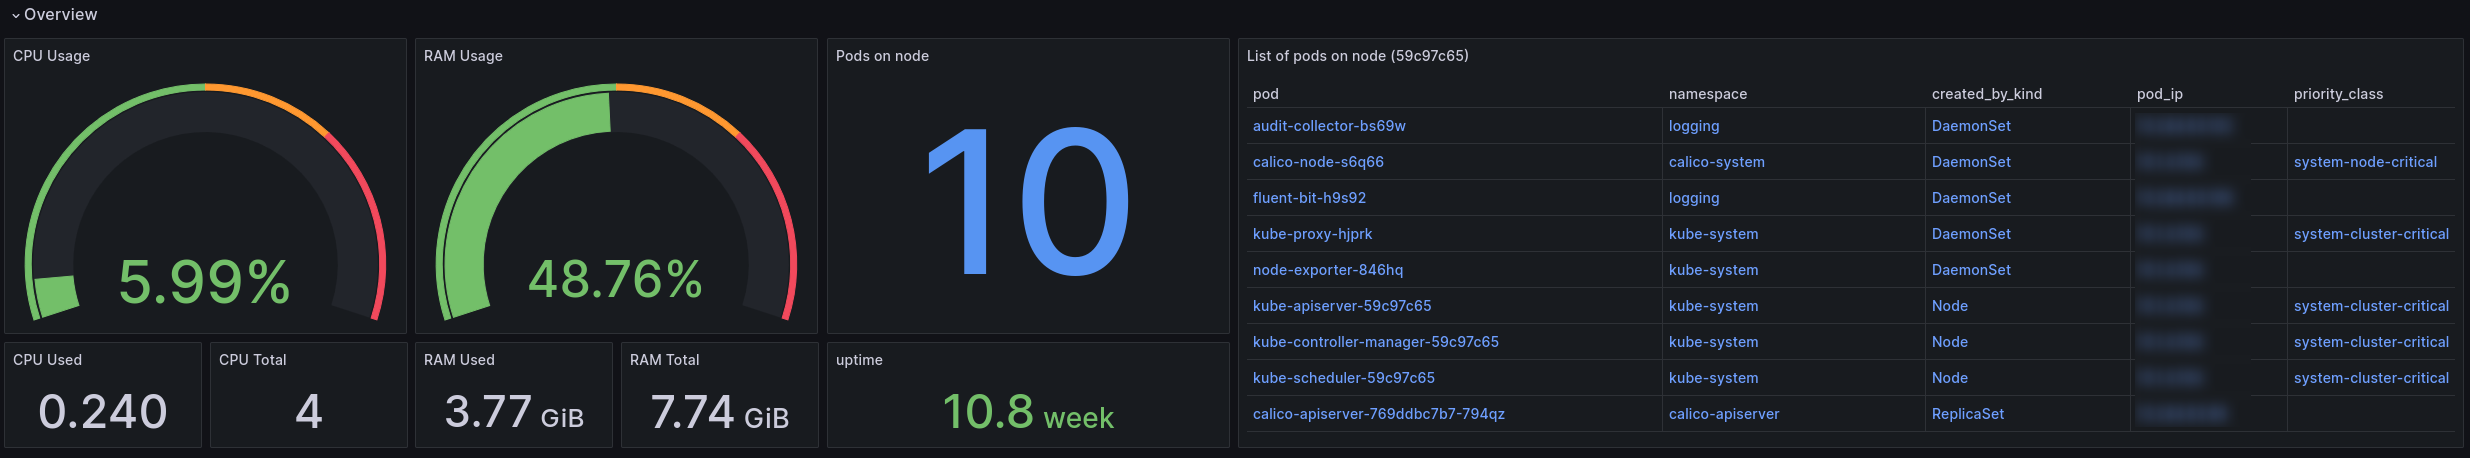2470x458 pixels.
Task: Select the node-exporter-846hq pod link
Action: [1327, 270]
